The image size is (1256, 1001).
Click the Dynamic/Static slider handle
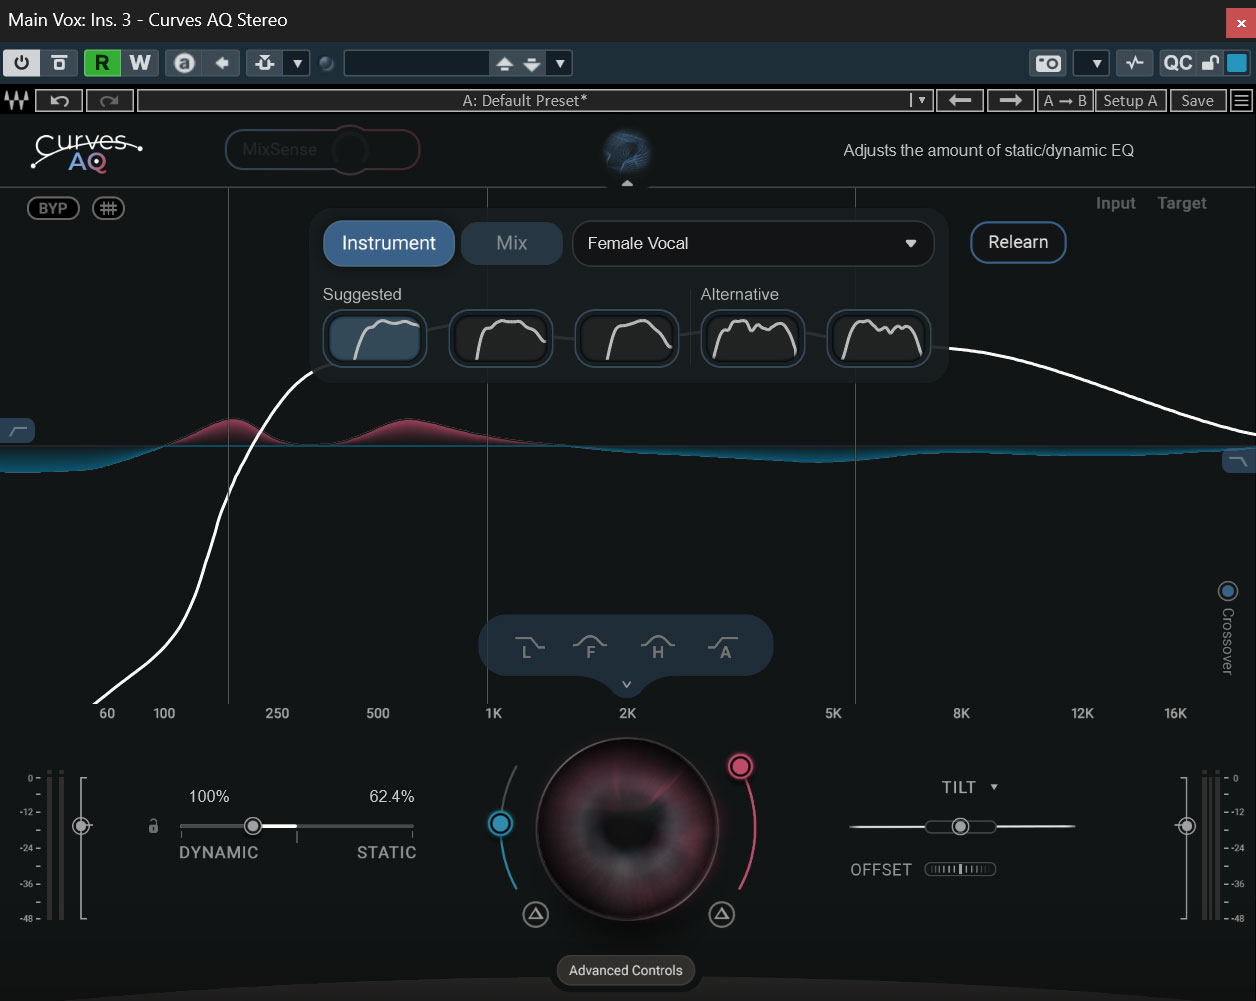click(253, 826)
